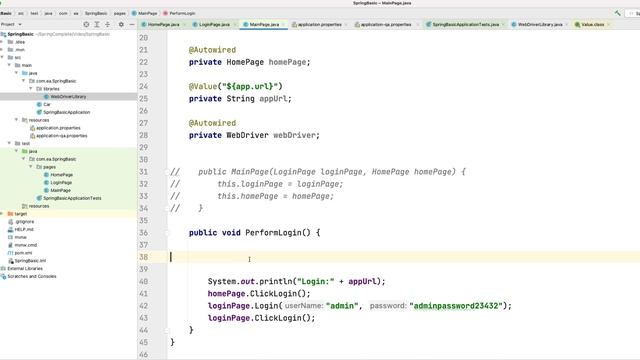The height and width of the screenshot is (360, 640).
Task: Select the target folder row
Action: click(69, 214)
